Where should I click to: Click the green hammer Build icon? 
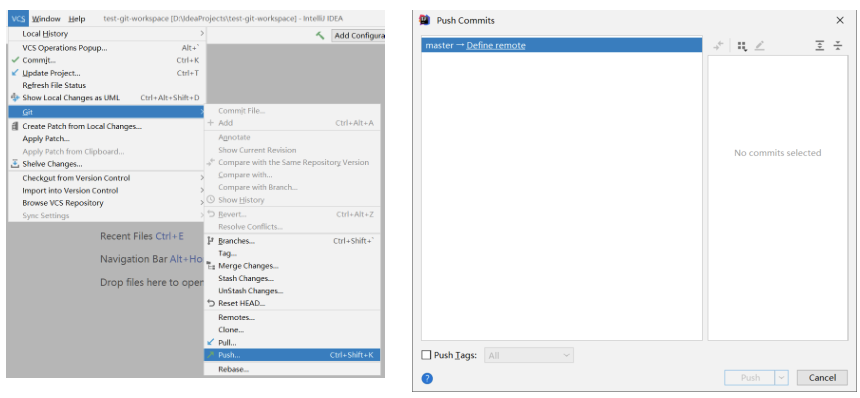tap(320, 35)
